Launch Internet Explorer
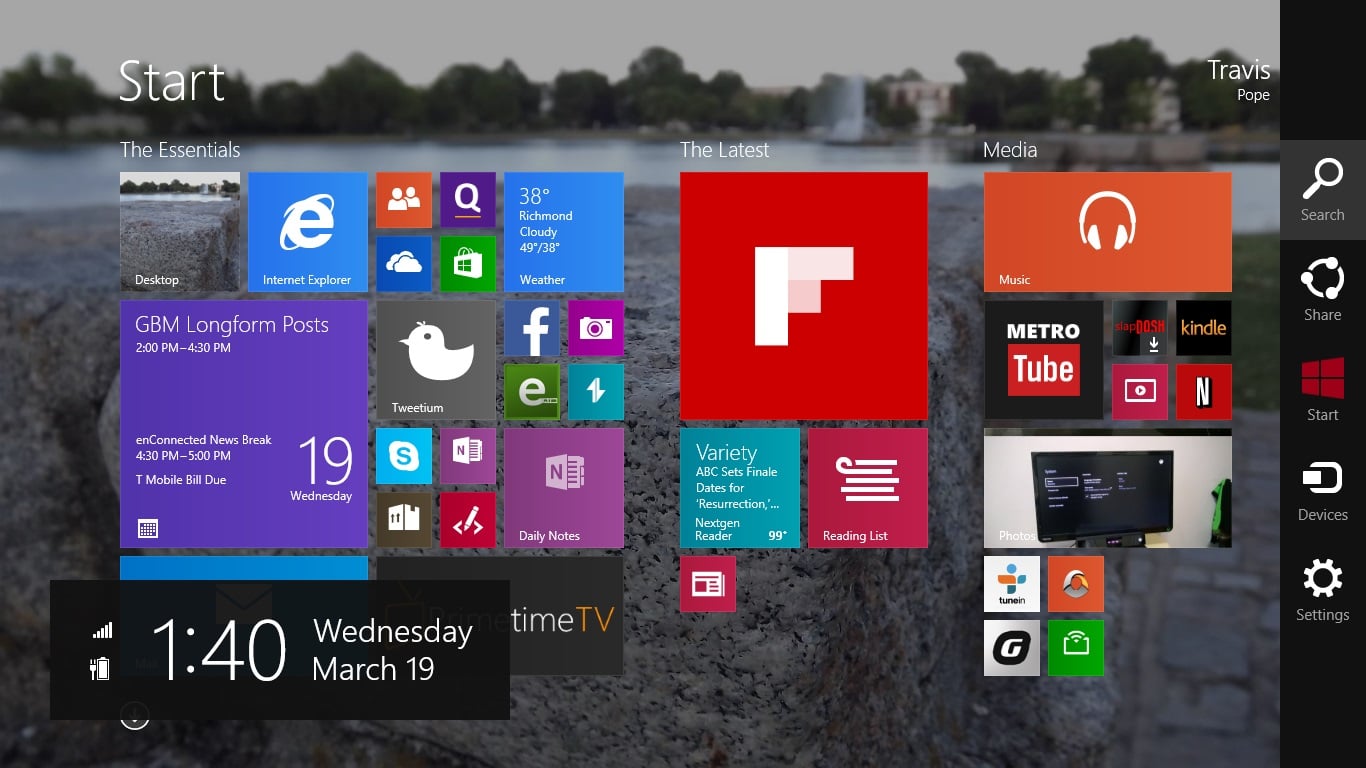 tap(307, 232)
